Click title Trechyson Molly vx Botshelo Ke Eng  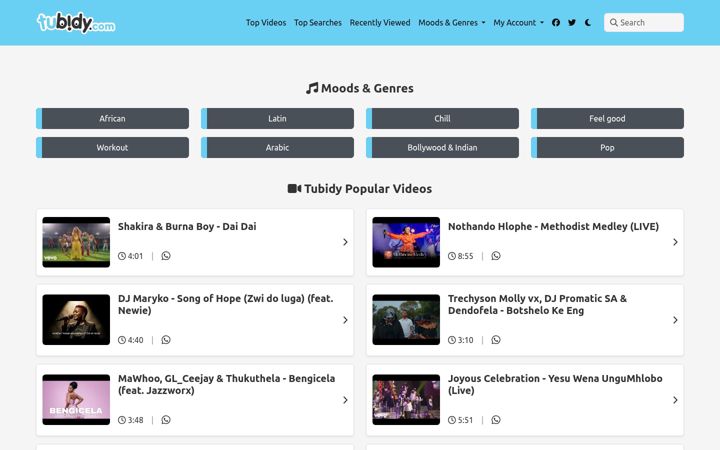point(537,304)
